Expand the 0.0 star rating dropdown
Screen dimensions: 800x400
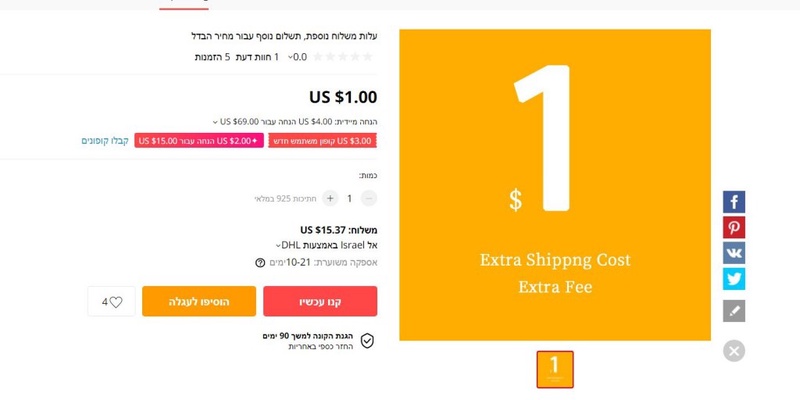click(292, 58)
